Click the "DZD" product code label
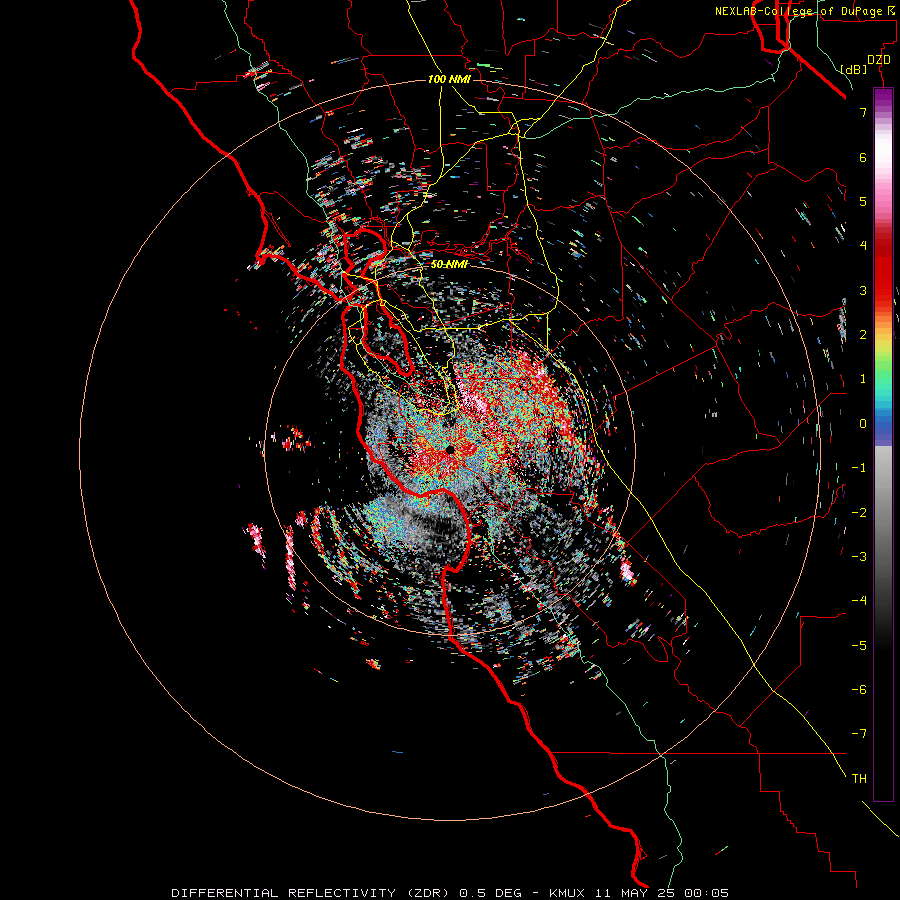 [x=879, y=60]
